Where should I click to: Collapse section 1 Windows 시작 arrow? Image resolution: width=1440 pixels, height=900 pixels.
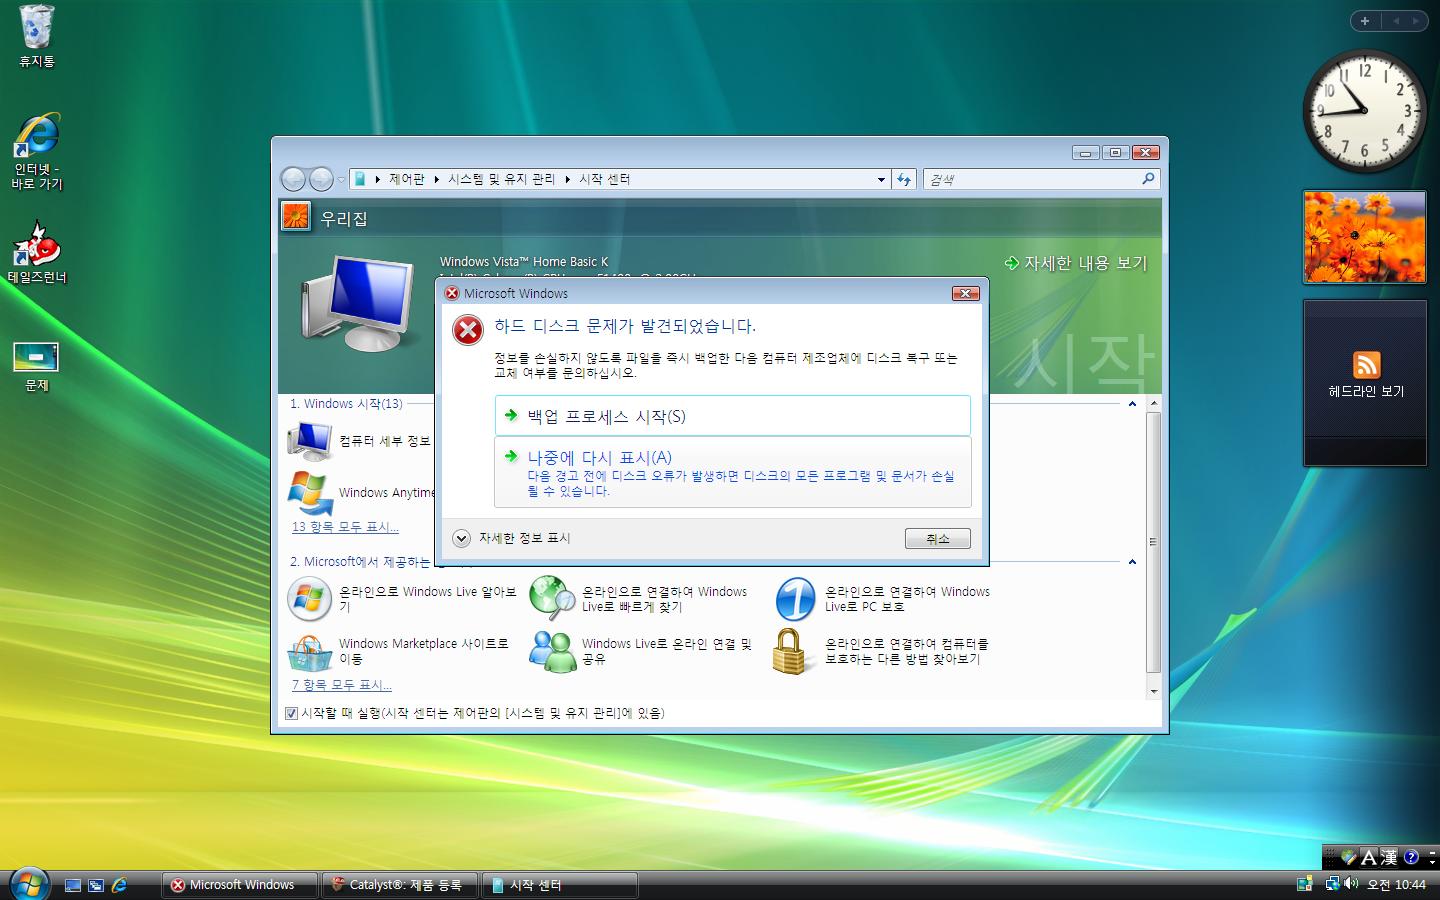click(x=1132, y=404)
